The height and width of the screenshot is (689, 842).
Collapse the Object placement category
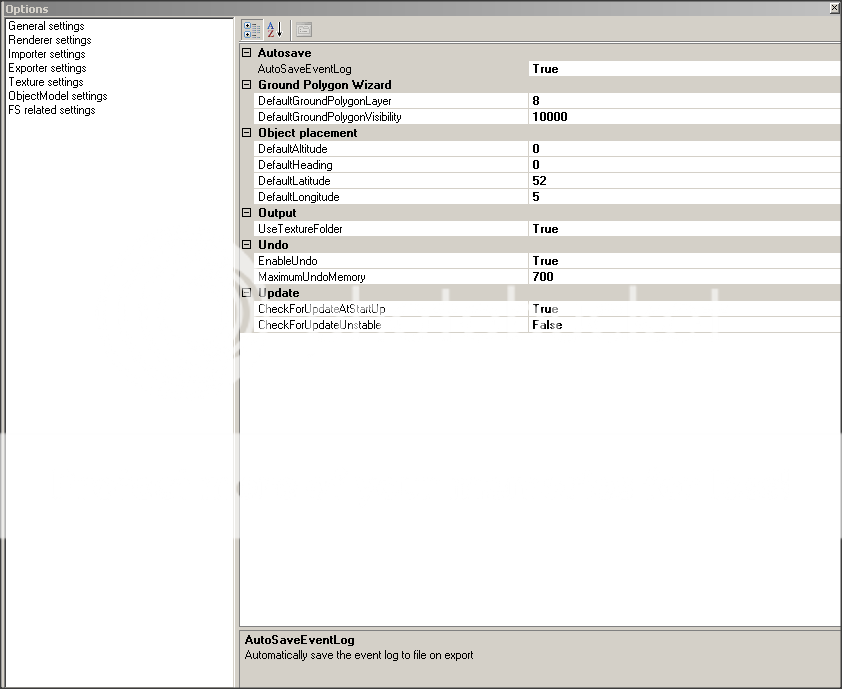(x=245, y=132)
